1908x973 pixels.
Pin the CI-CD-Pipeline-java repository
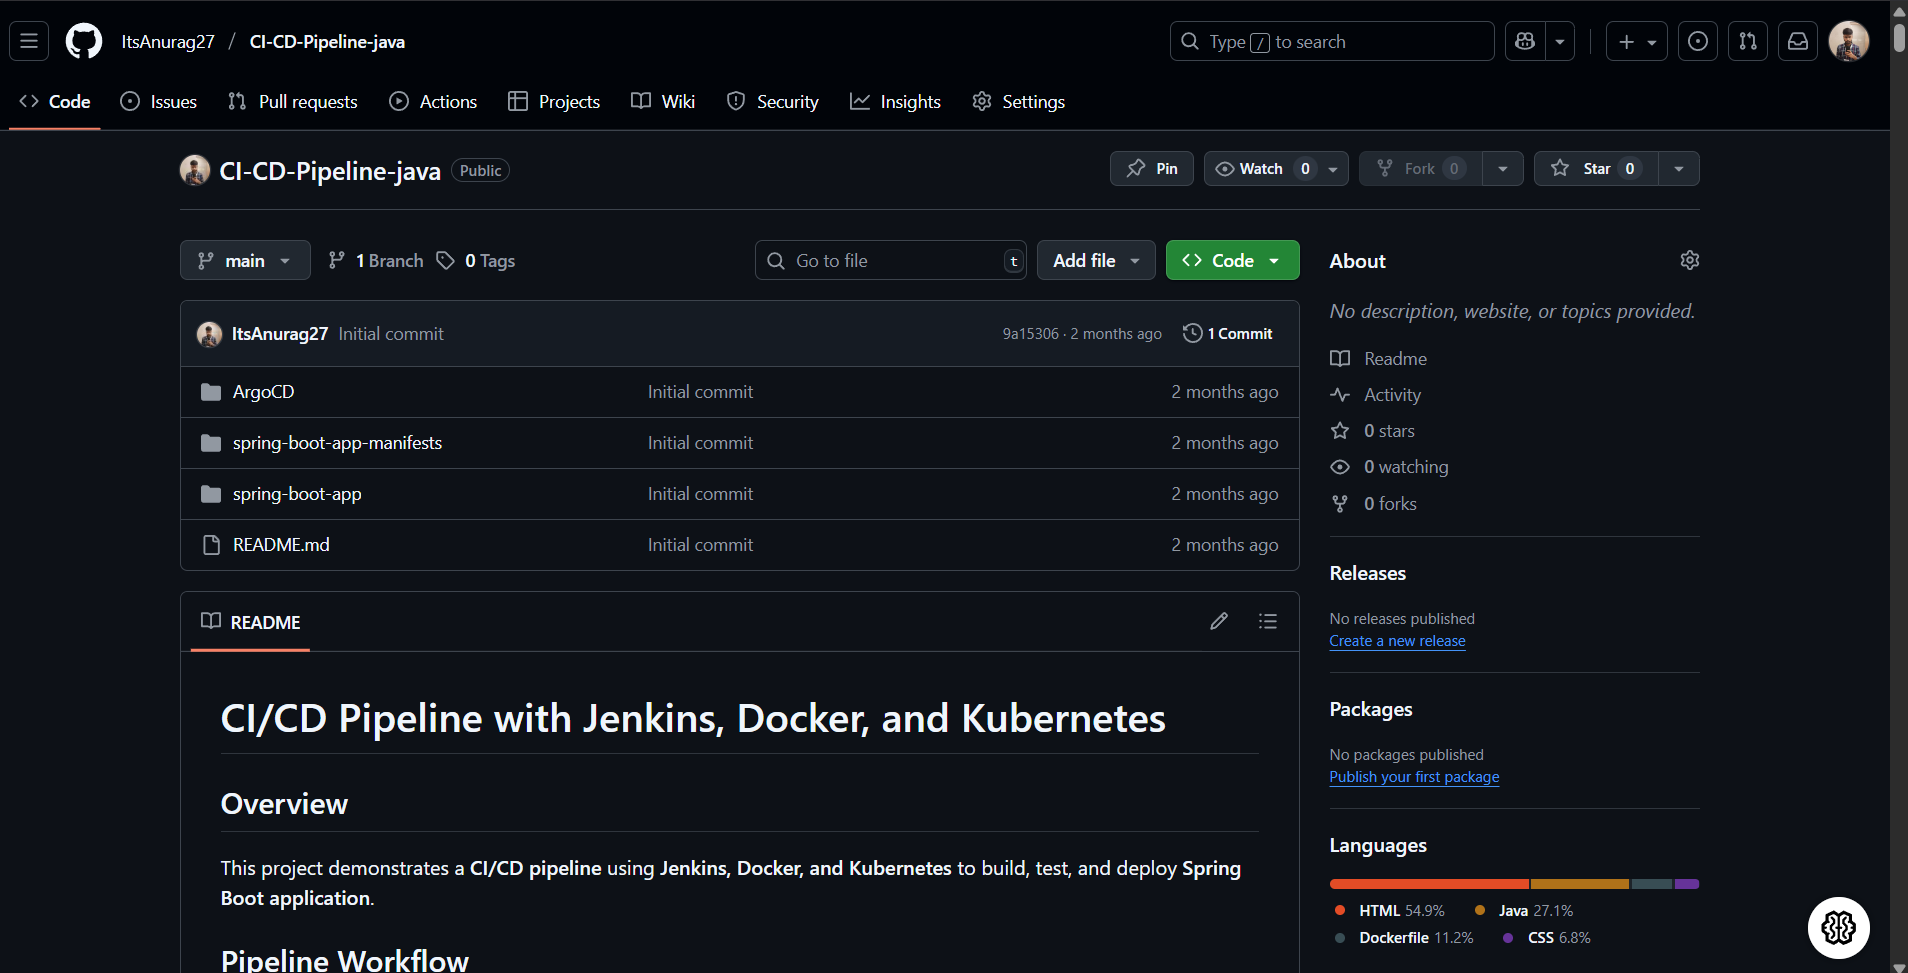point(1152,169)
